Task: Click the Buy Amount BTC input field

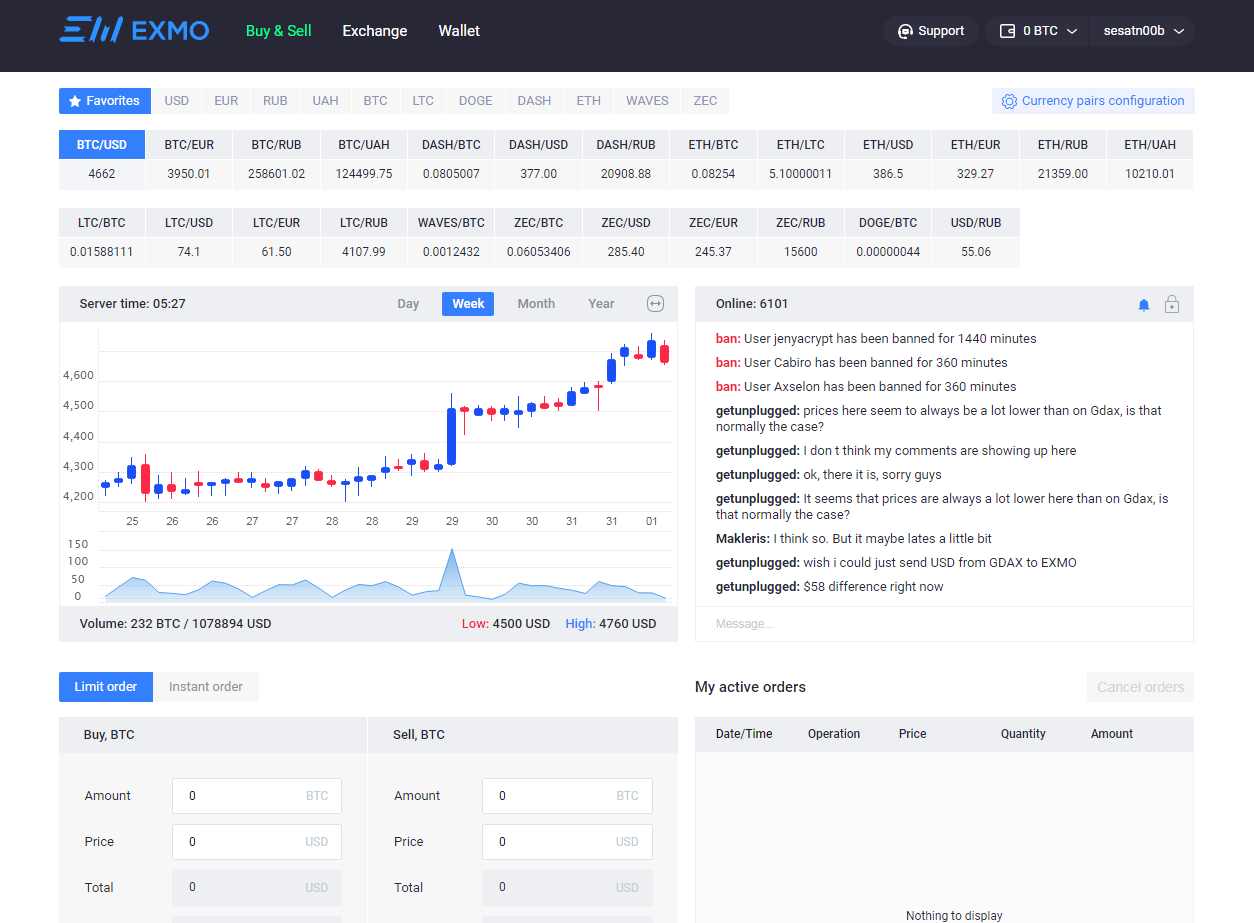Action: tap(257, 796)
